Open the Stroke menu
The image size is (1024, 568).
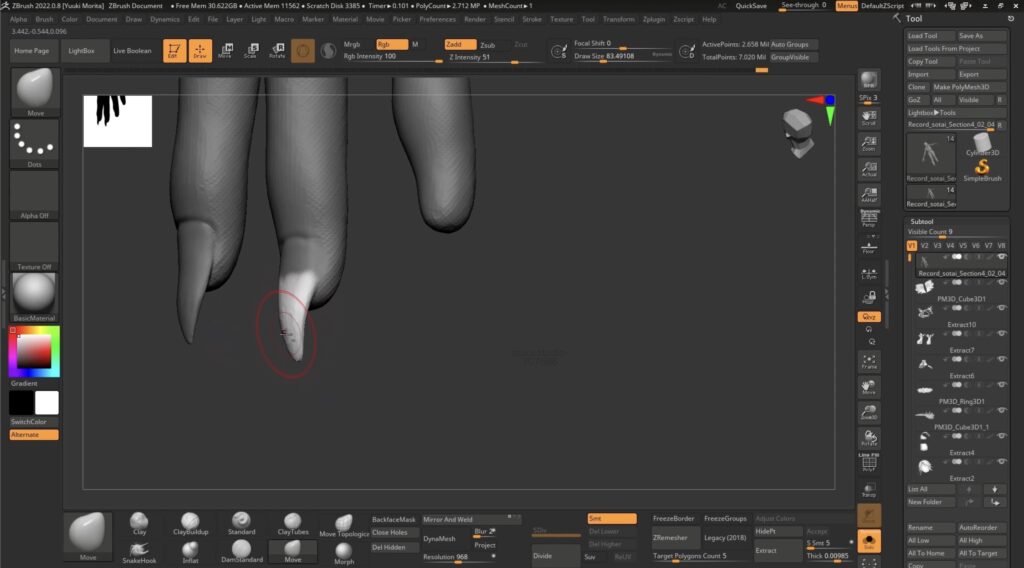532,19
